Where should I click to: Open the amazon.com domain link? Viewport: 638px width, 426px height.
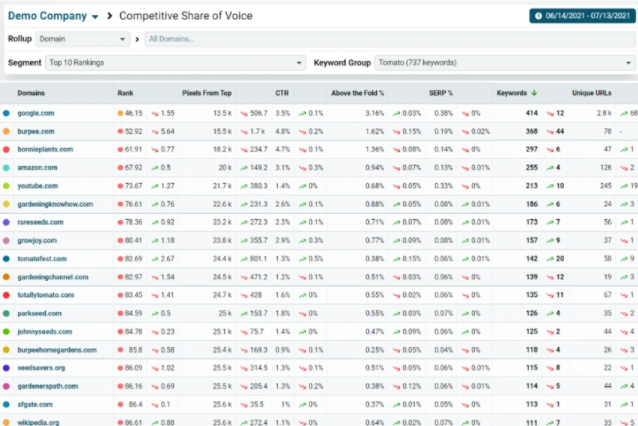tap(37, 168)
